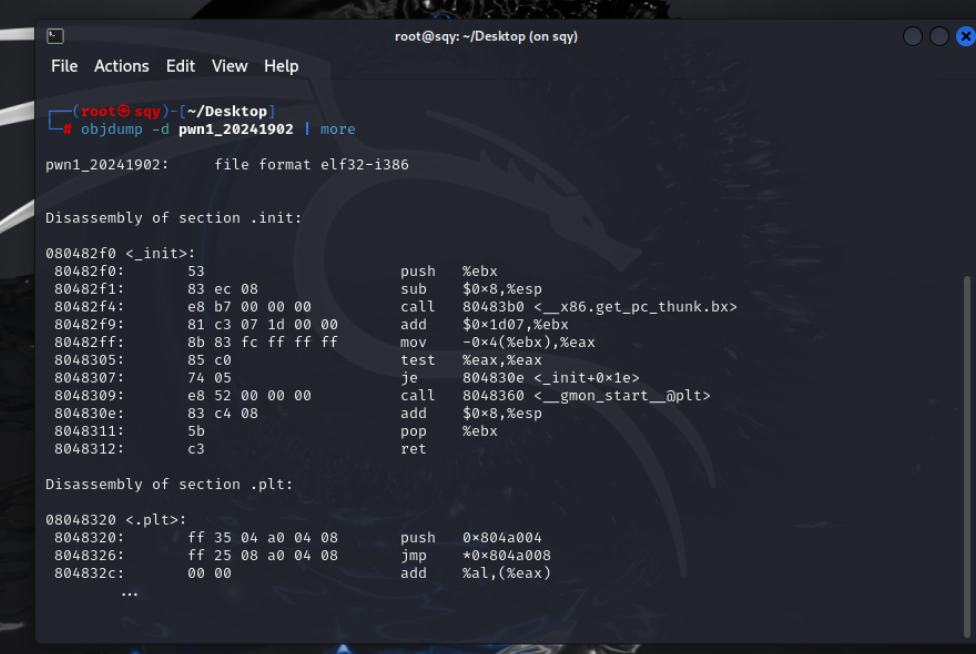976x654 pixels.
Task: Click 'mov -0x4(%ebx),%eax' instruction
Action: point(497,342)
